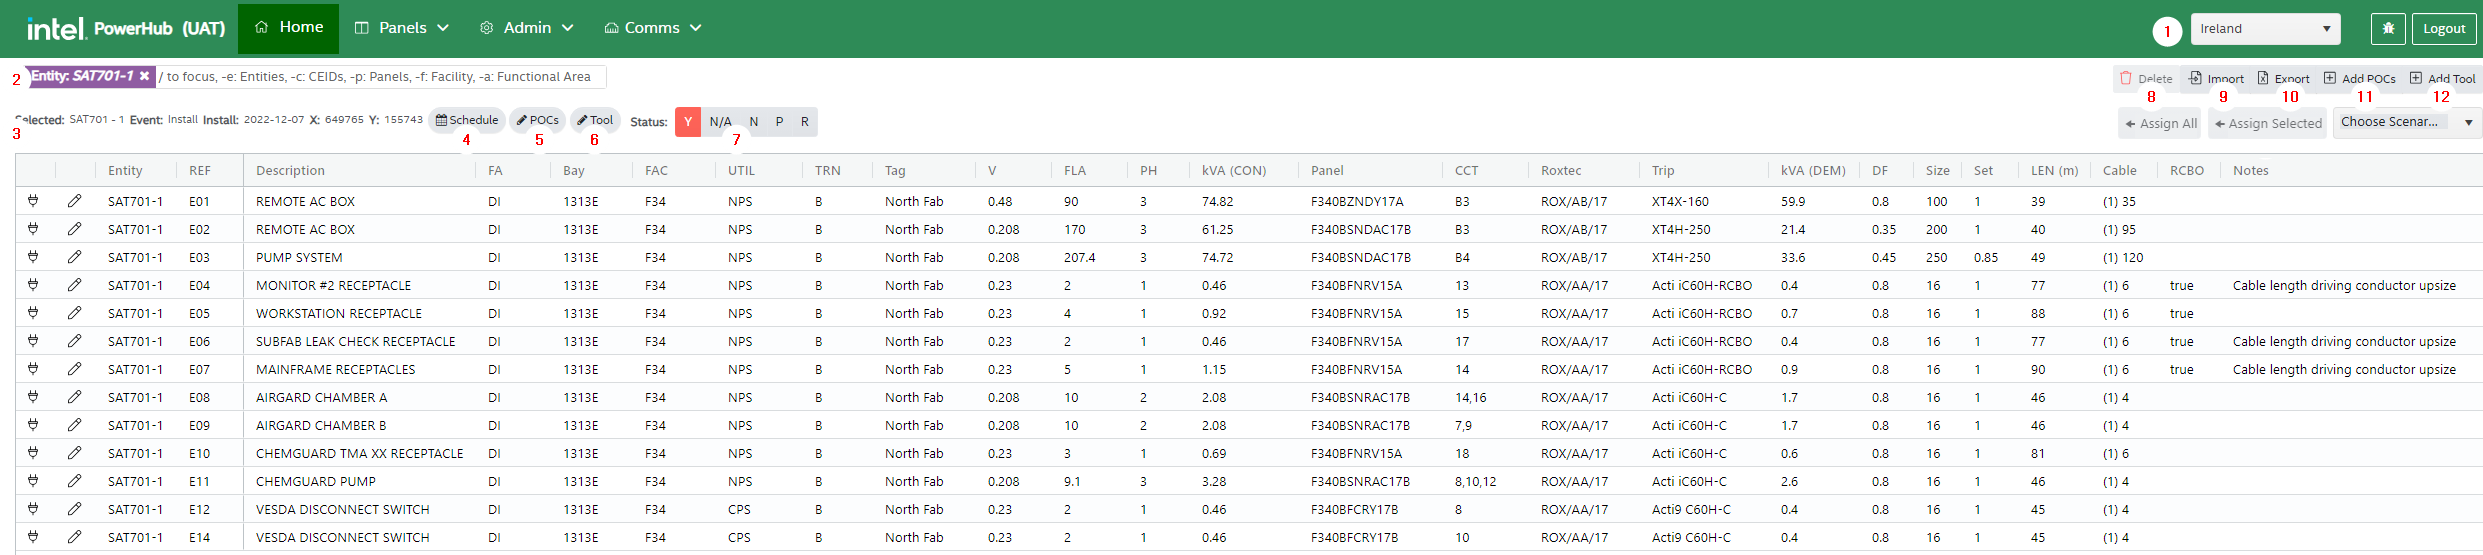Set status to R

[x=804, y=122]
